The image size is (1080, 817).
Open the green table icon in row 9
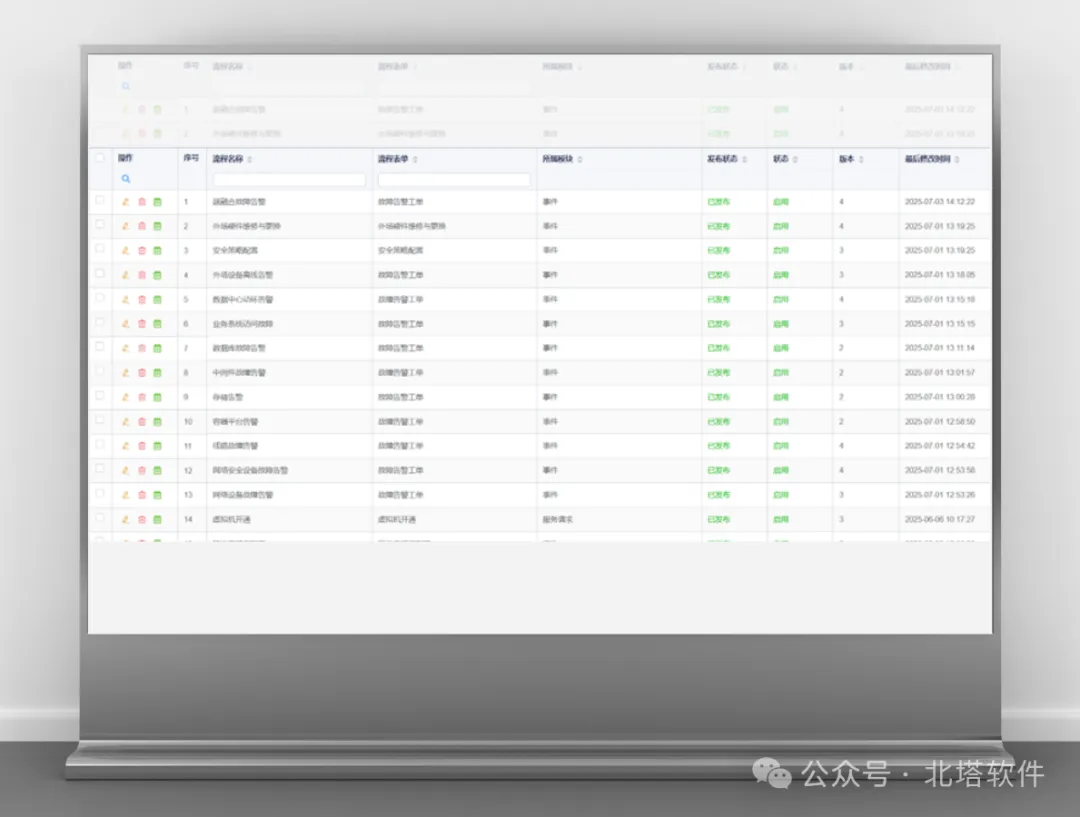[157, 397]
